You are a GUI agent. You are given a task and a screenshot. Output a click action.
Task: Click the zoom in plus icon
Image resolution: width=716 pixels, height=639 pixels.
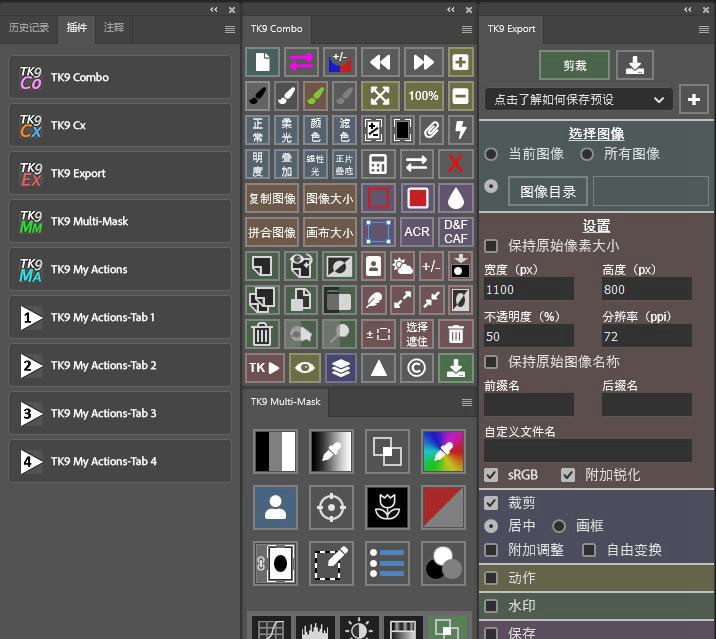(x=460, y=62)
